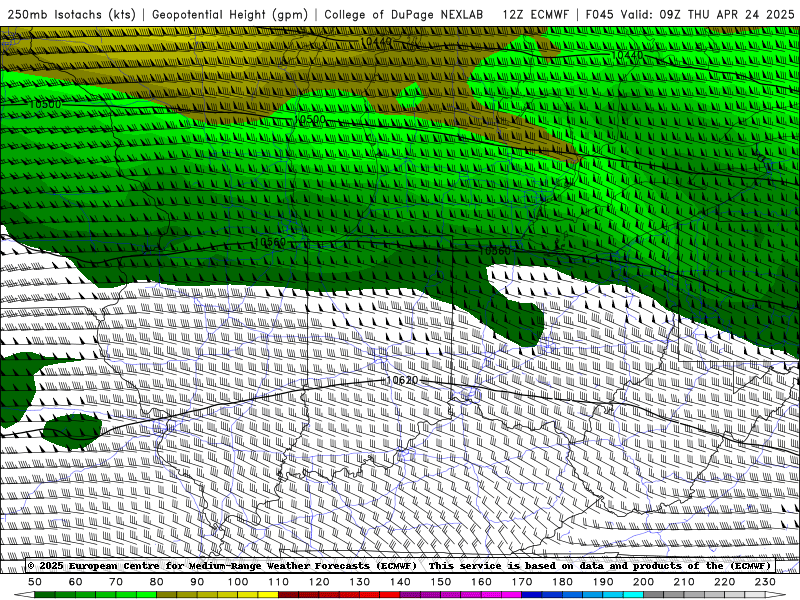This screenshot has width=800, height=600.
Task: Pick the yellow swatch between 100 and 110
Action: (268, 595)
